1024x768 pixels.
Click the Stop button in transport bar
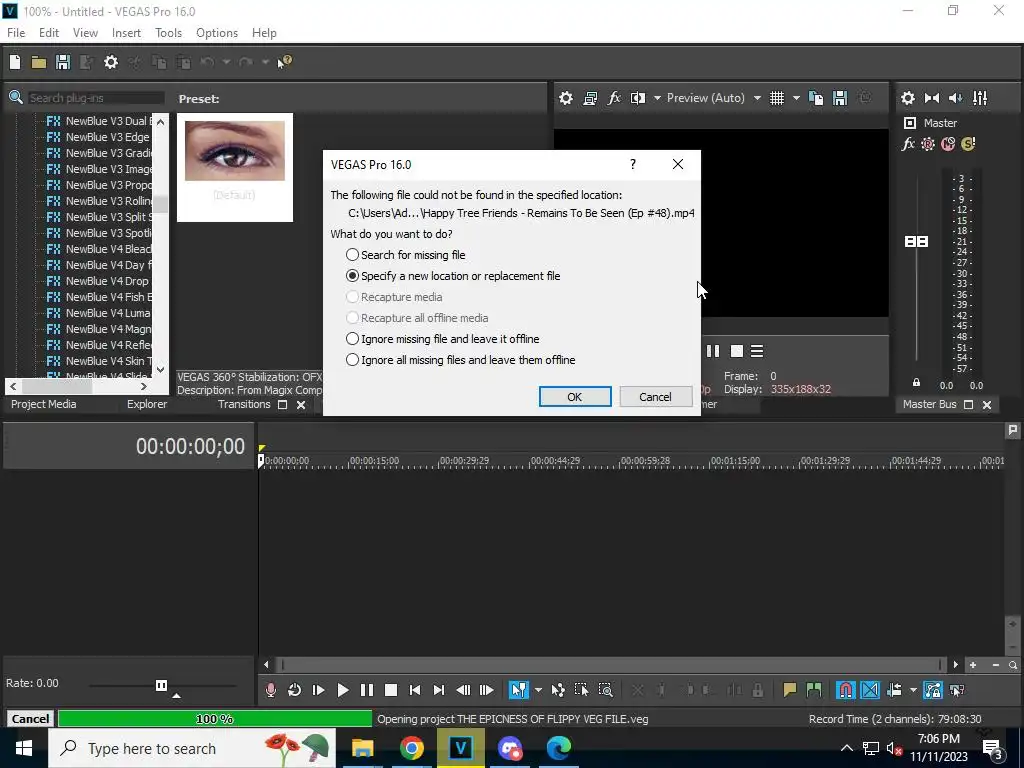coord(391,690)
